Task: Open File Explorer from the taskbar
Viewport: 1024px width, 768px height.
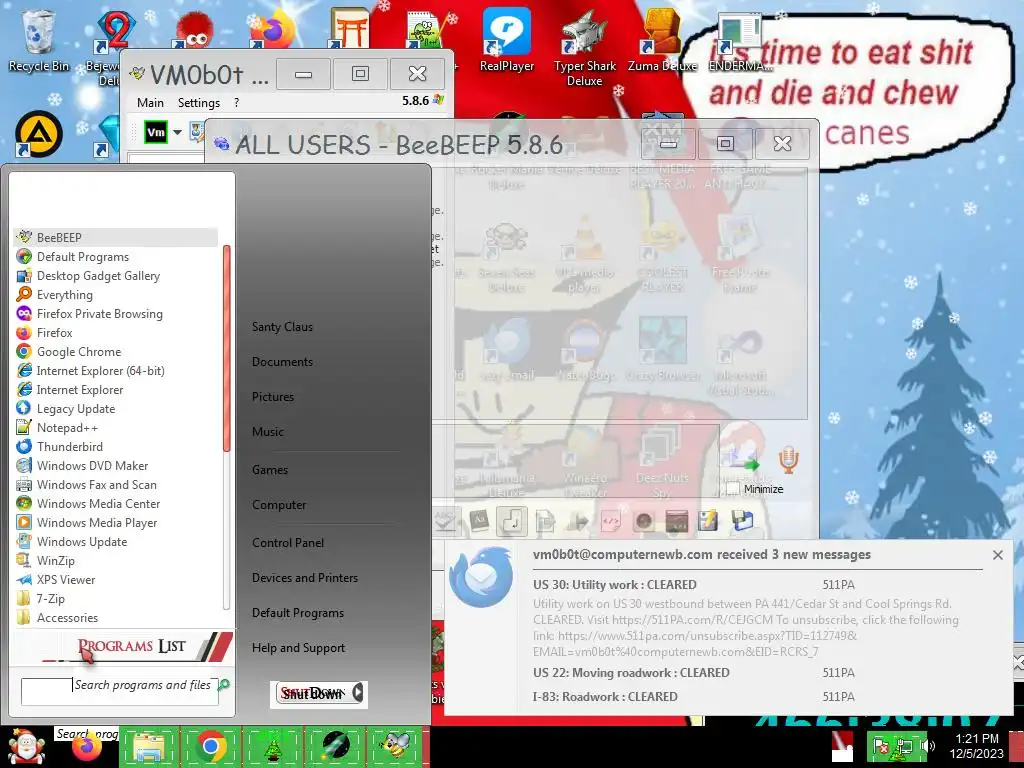Action: (148, 747)
